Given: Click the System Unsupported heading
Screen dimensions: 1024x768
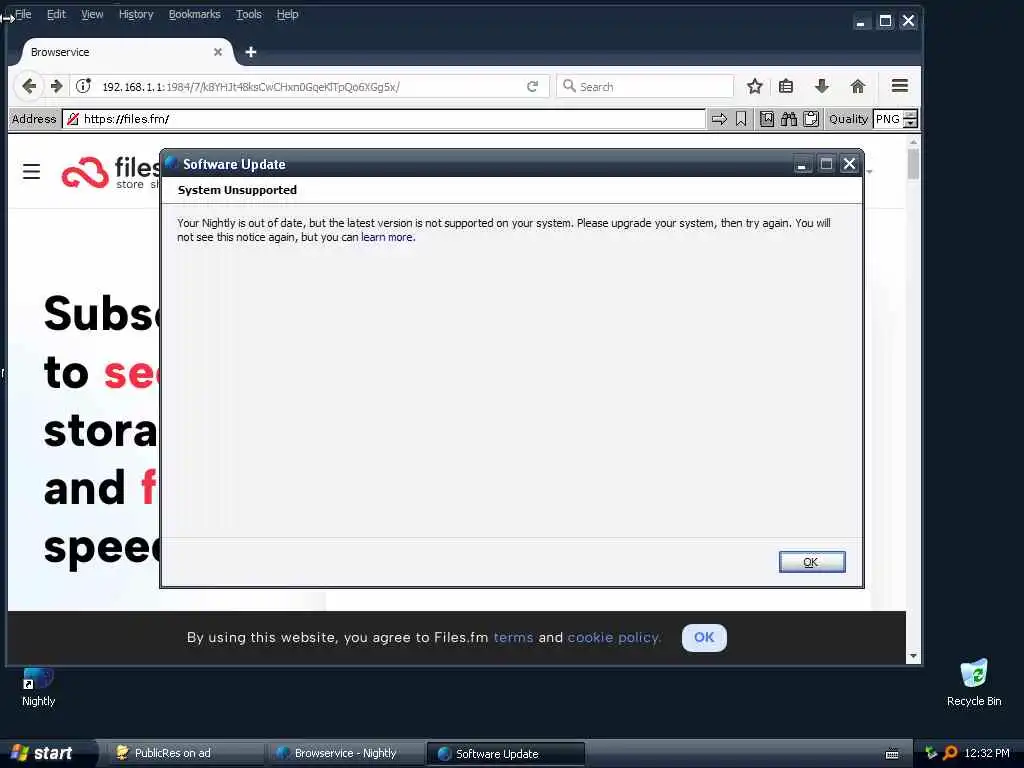Looking at the screenshot, I should coord(237,190).
